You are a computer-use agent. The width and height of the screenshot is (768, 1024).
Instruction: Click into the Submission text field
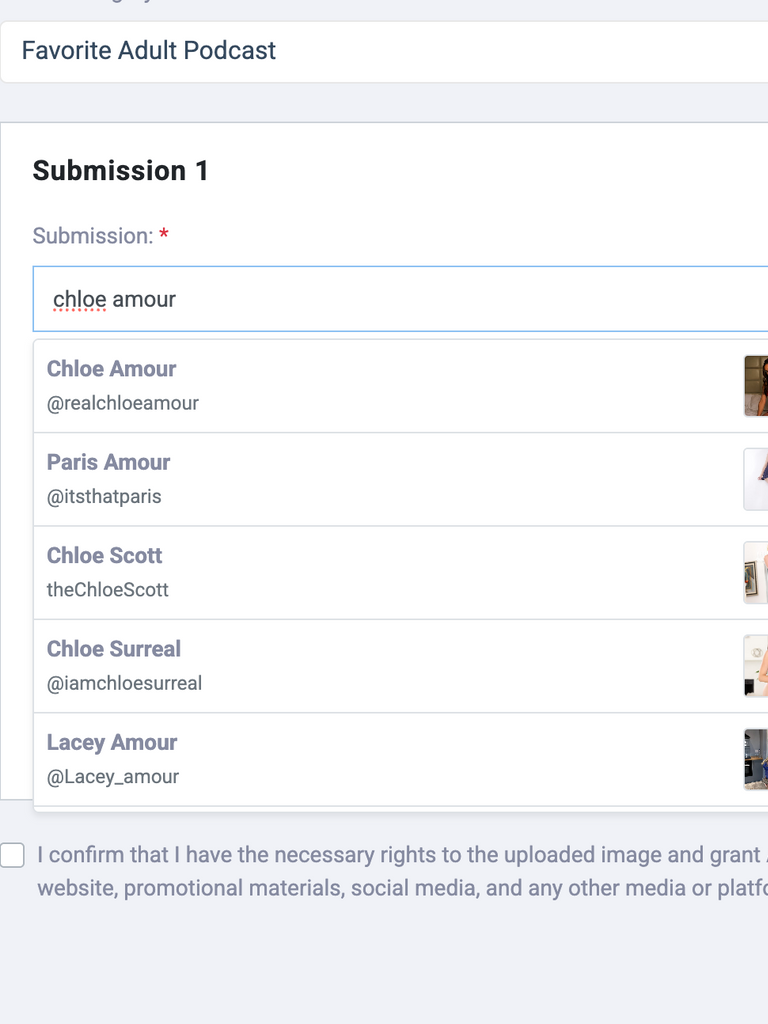click(x=401, y=299)
